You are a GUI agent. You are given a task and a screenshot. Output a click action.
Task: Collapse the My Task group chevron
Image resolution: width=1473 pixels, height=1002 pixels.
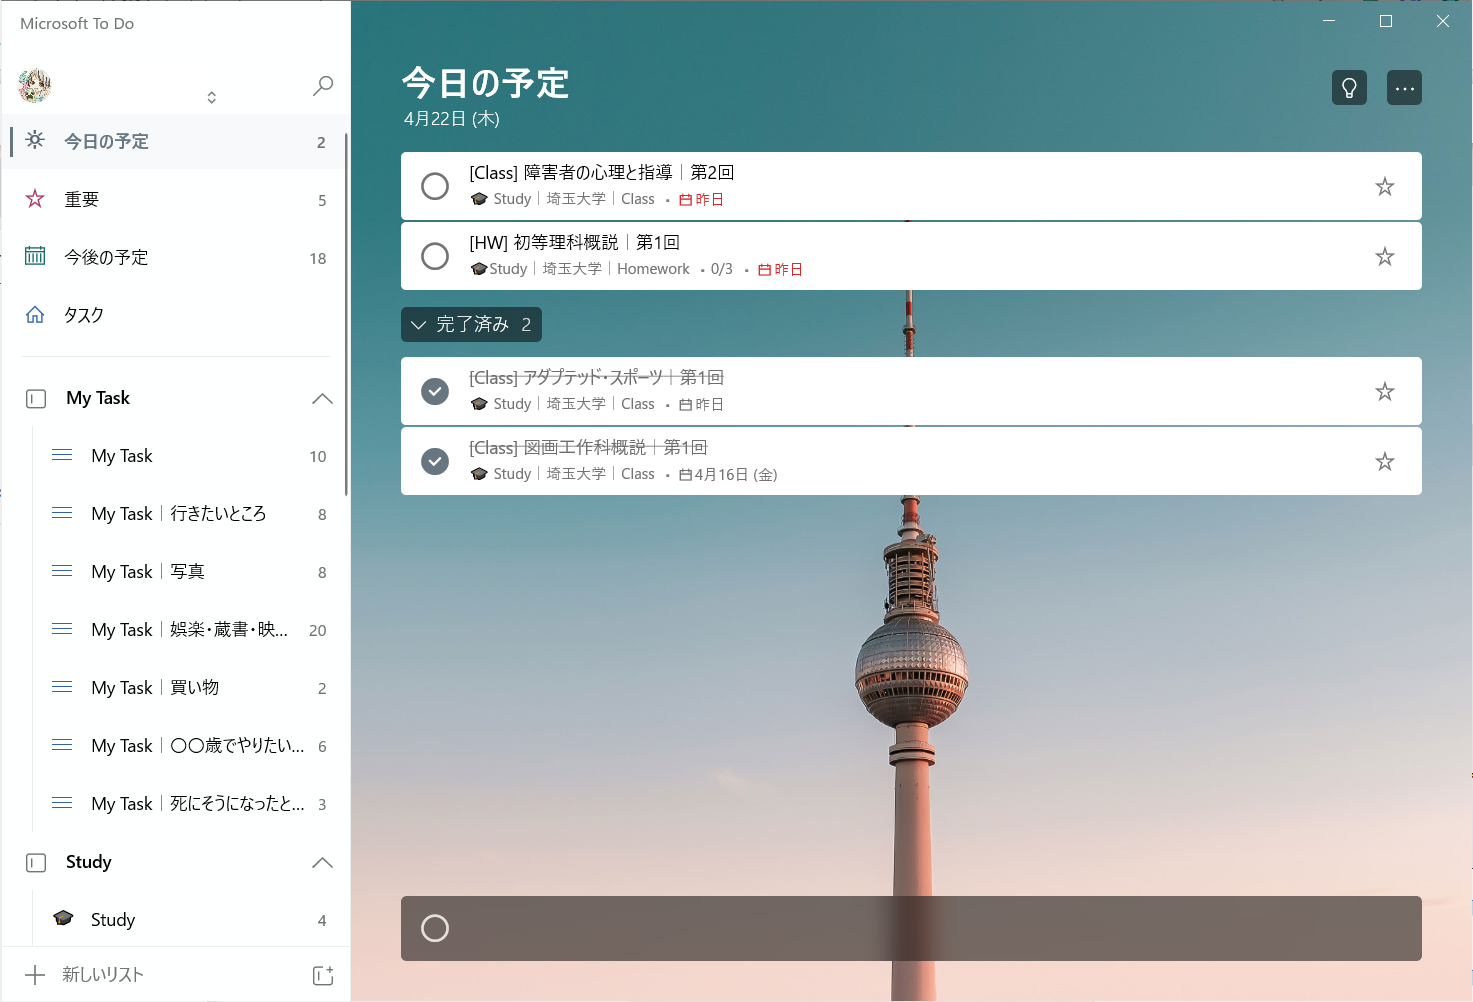click(x=322, y=399)
